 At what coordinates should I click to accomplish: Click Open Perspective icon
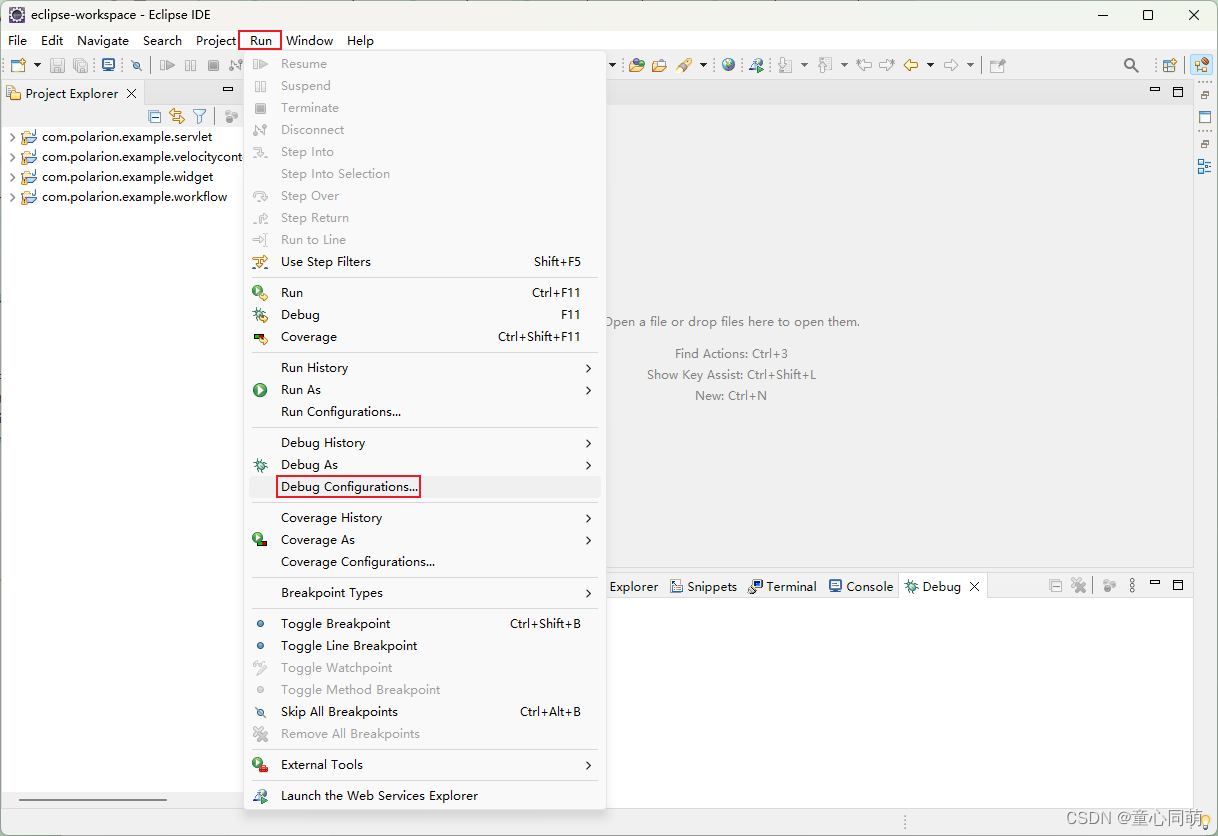1169,65
